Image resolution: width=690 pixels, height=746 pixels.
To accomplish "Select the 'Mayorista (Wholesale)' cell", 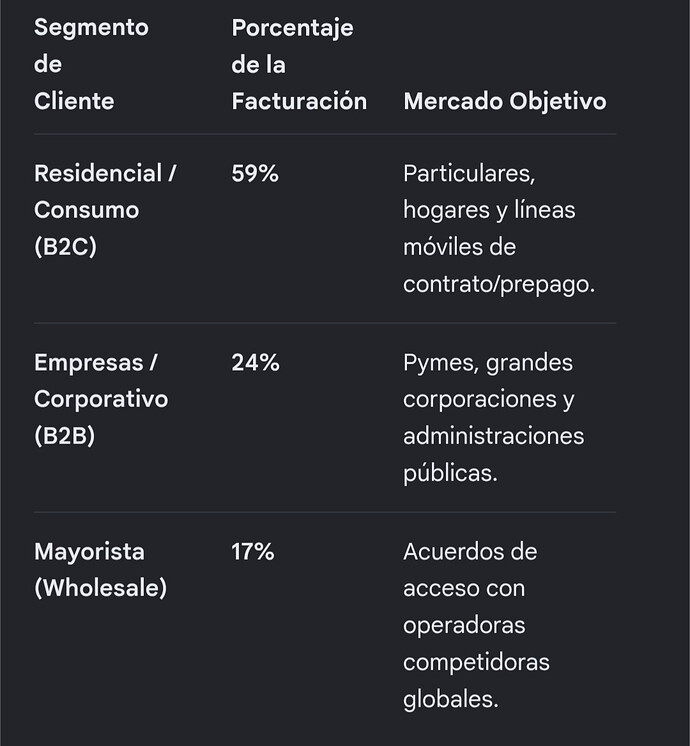I will [100, 569].
